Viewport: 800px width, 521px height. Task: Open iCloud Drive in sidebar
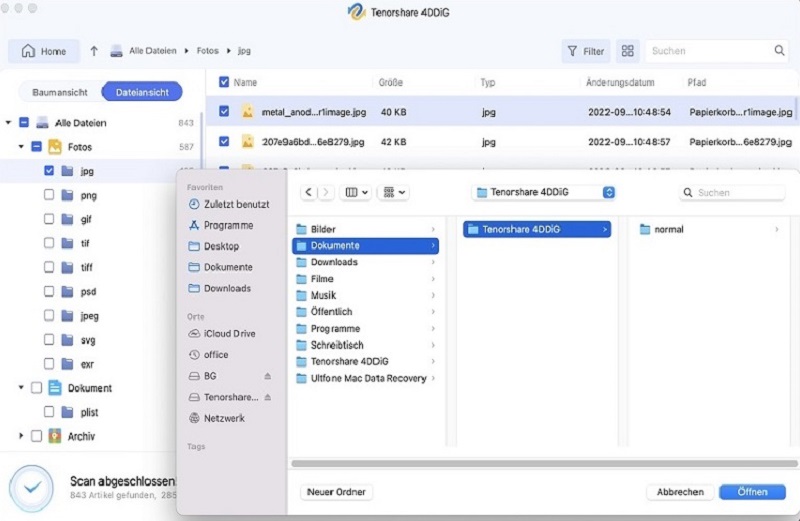(229, 333)
